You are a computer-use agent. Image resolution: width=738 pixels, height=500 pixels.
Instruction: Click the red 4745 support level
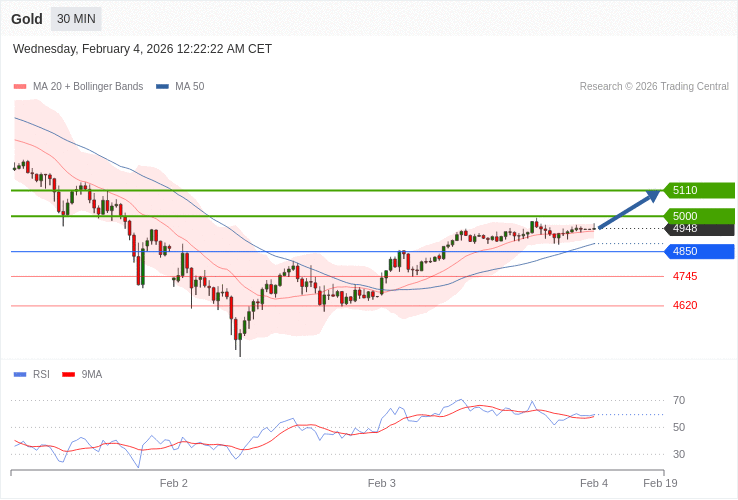(x=685, y=276)
